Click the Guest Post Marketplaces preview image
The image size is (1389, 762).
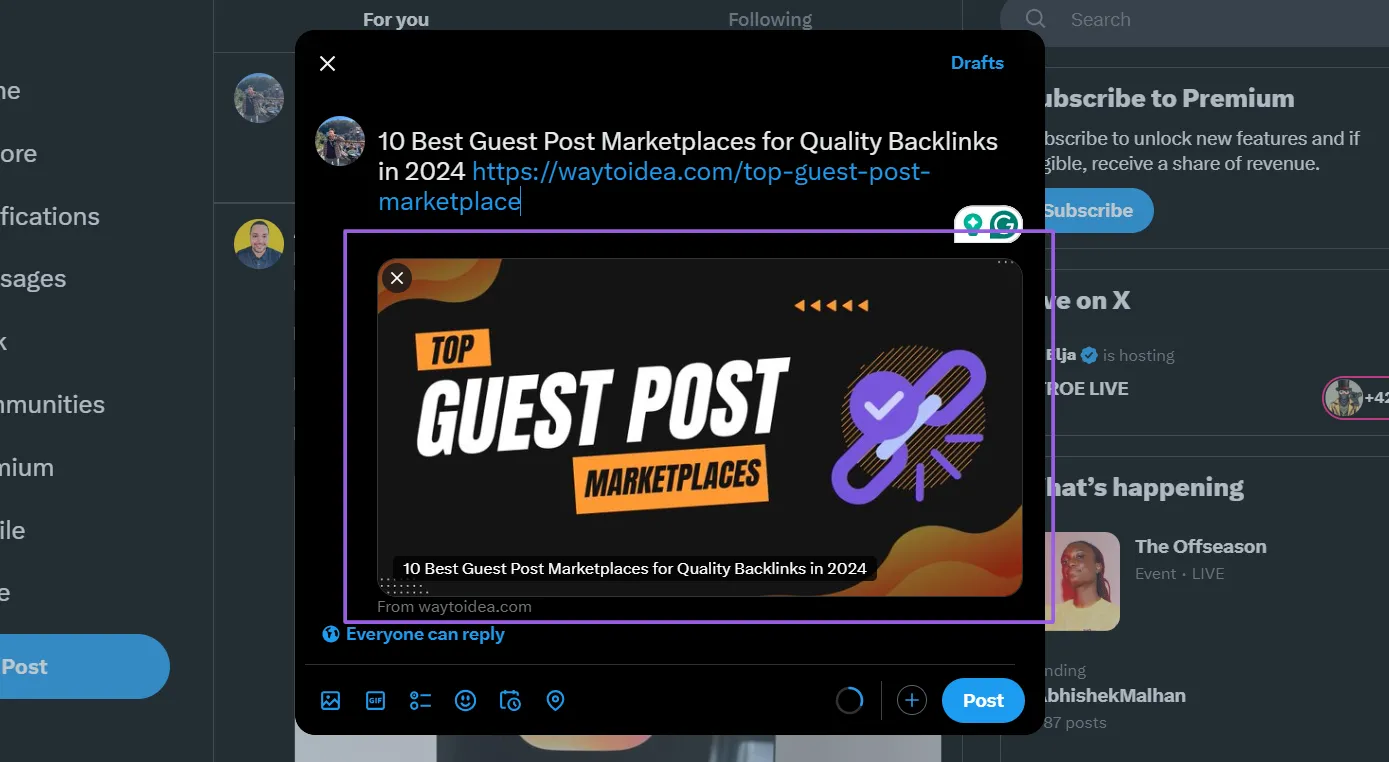pyautogui.click(x=700, y=420)
